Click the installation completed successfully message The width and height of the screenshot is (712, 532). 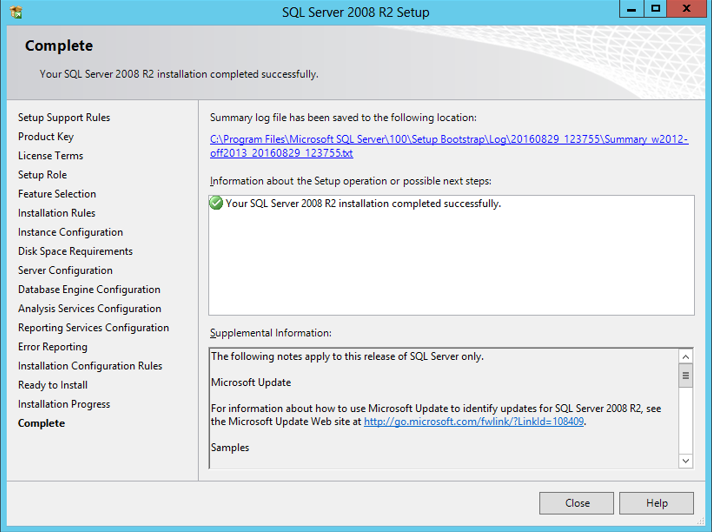(x=363, y=204)
